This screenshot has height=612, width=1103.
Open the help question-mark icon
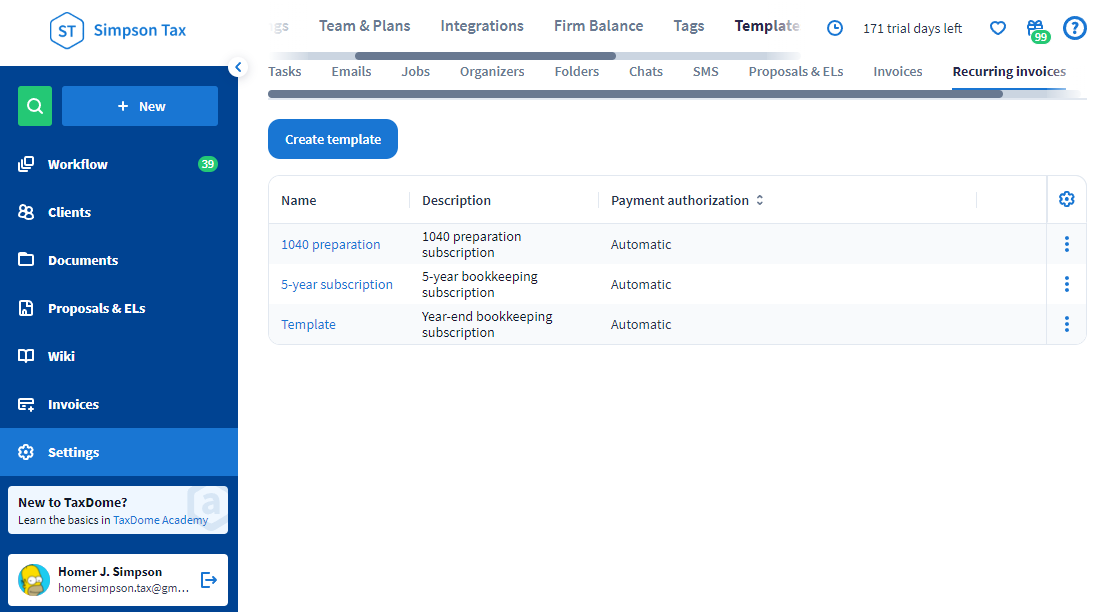1075,28
